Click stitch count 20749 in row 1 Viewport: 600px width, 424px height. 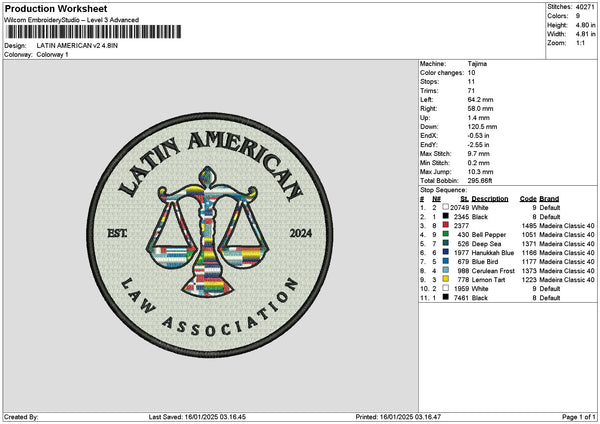click(x=459, y=208)
